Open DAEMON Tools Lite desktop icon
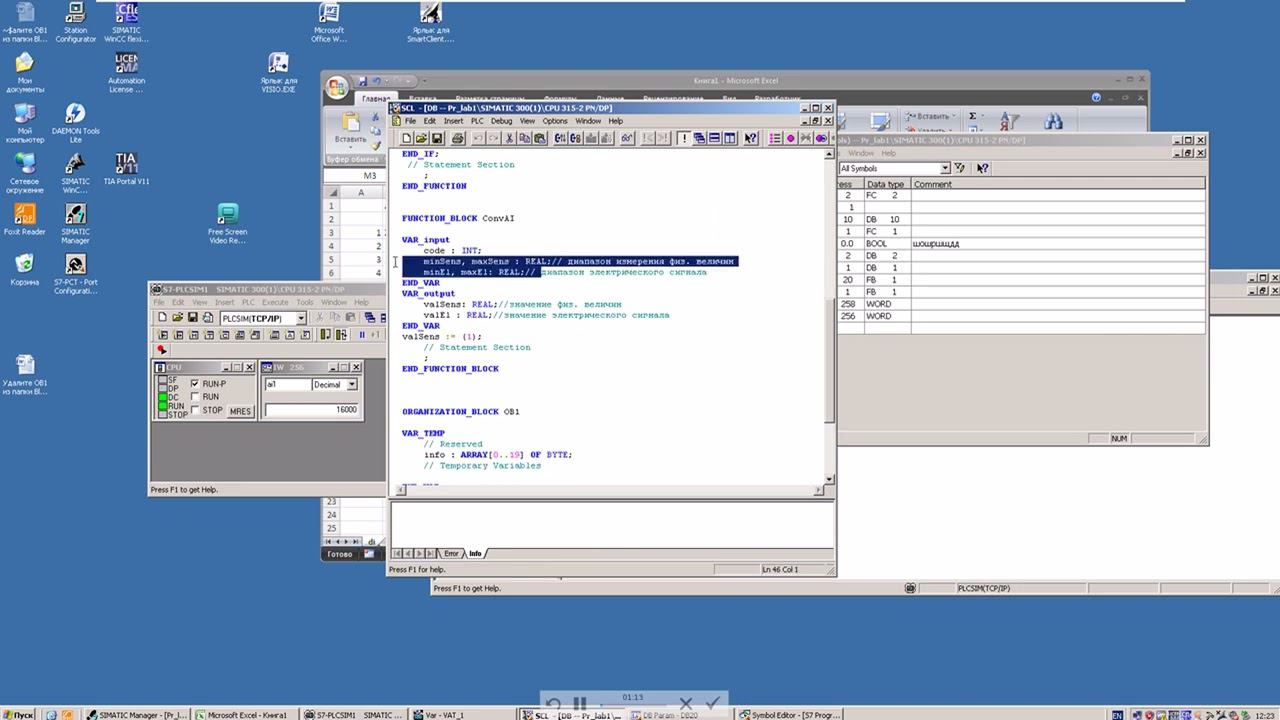The width and height of the screenshot is (1280, 720). [75, 123]
